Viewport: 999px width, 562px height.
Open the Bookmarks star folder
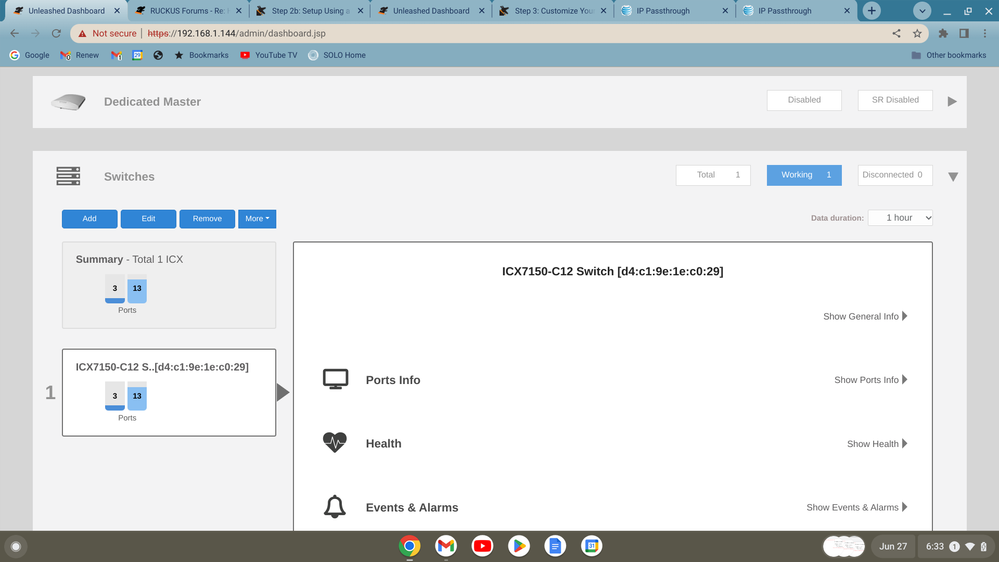pos(201,55)
